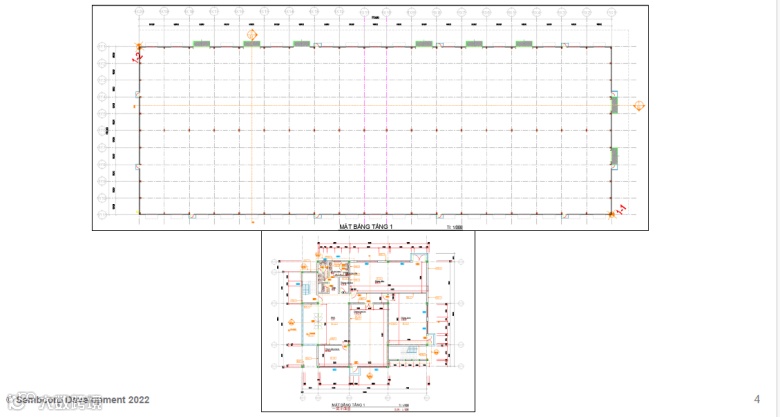The image size is (780, 417).
Task: Click the orange section symbol above the warehouse top wall
Action: (x=252, y=35)
